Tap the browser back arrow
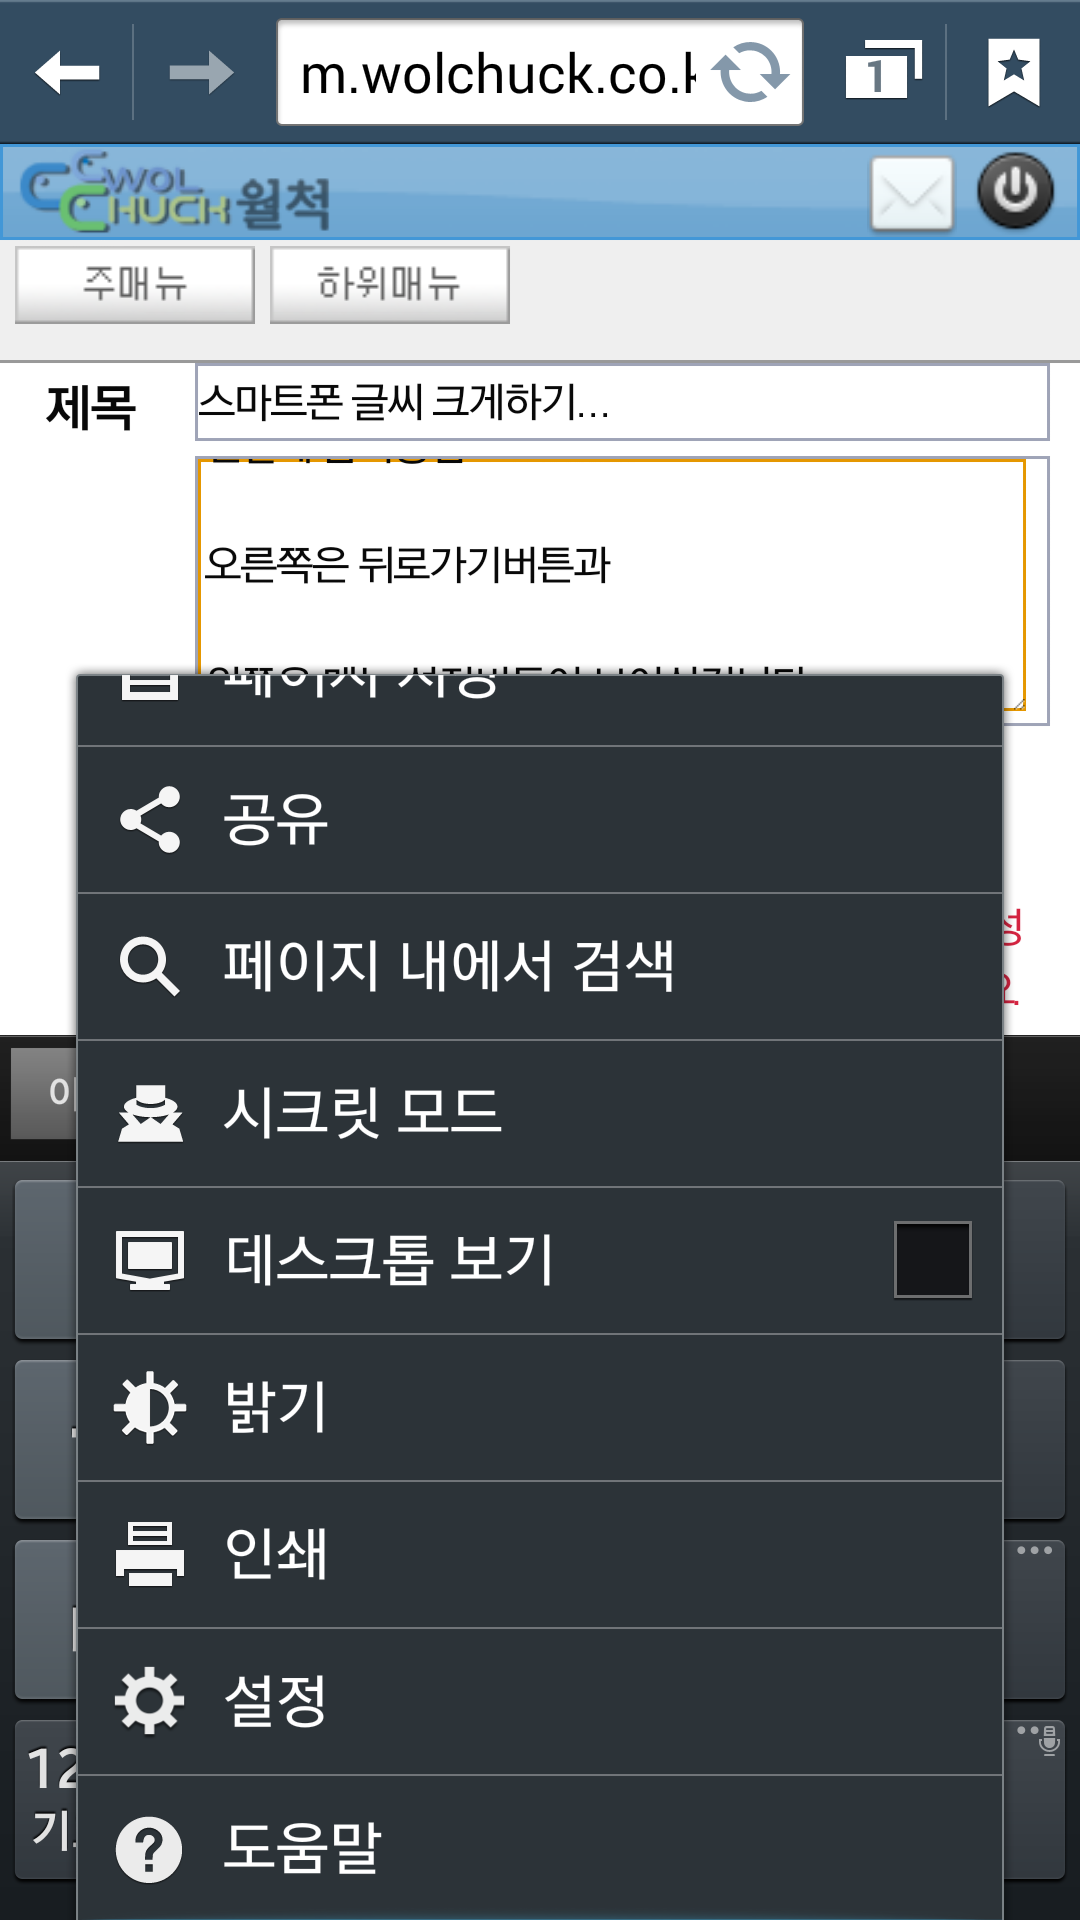The width and height of the screenshot is (1080, 1920). [67, 73]
